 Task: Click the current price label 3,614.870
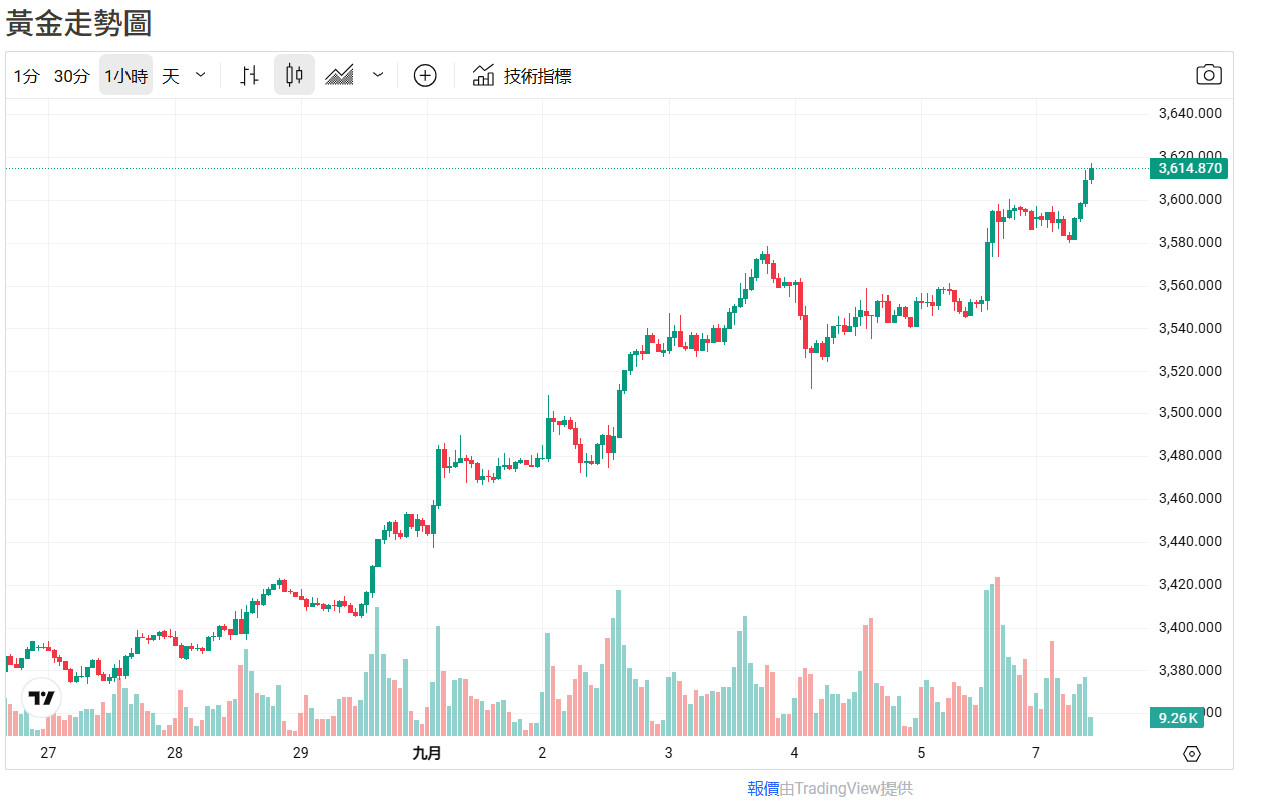(x=1189, y=168)
